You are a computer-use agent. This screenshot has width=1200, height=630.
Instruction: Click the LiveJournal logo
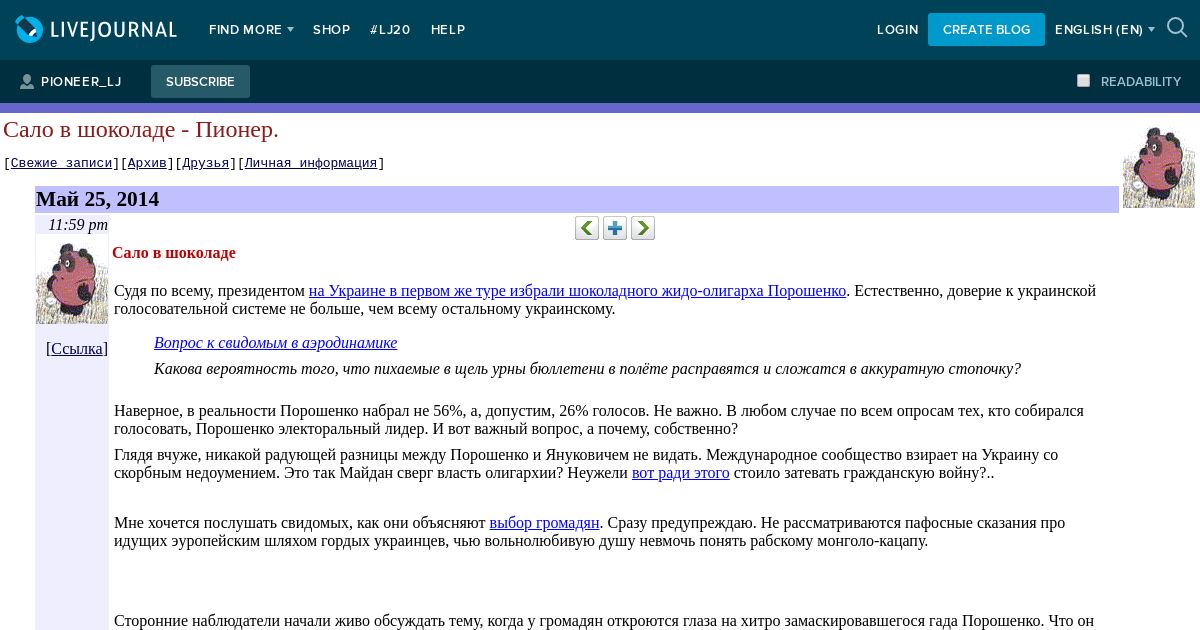click(96, 30)
